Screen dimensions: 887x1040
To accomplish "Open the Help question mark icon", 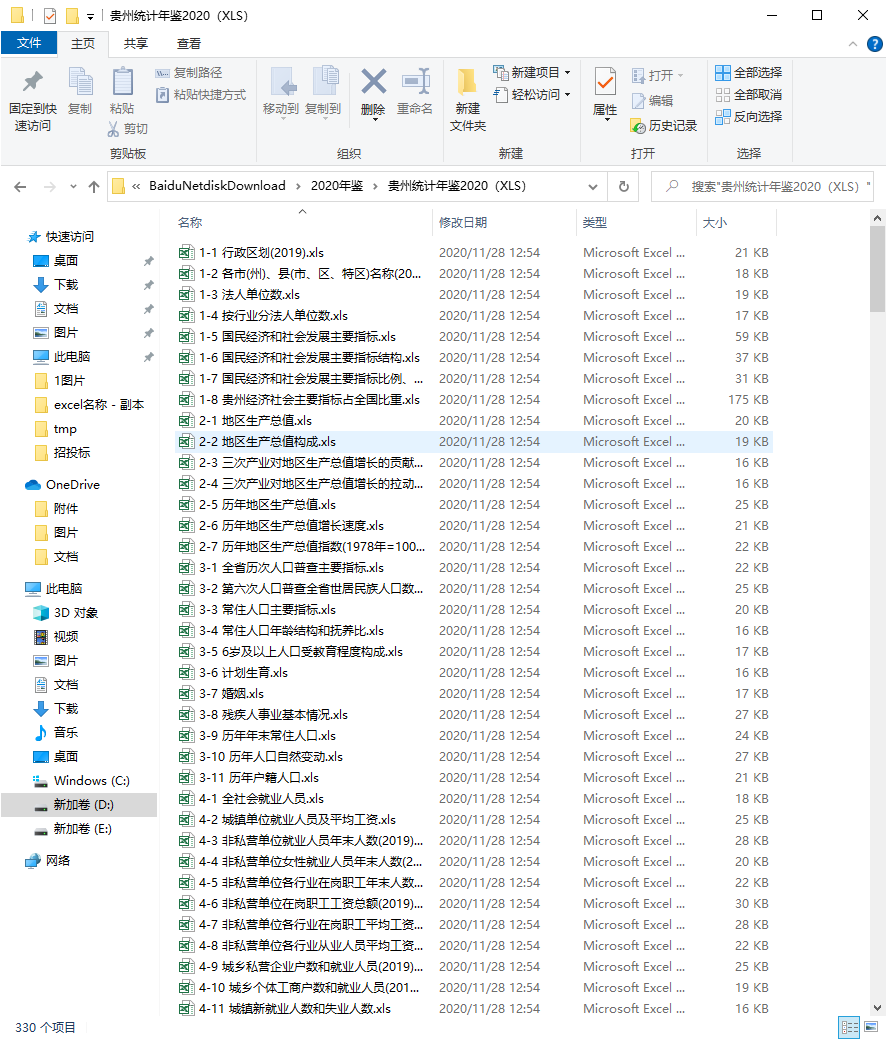I will click(875, 44).
